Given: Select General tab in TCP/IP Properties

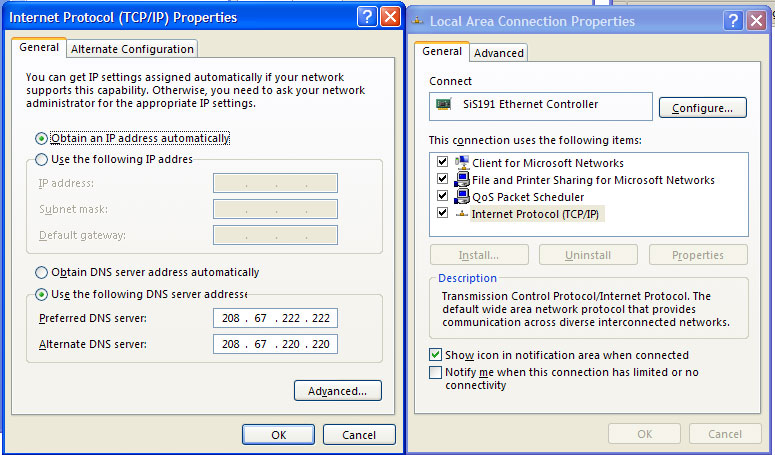Looking at the screenshot, I should tap(39, 47).
